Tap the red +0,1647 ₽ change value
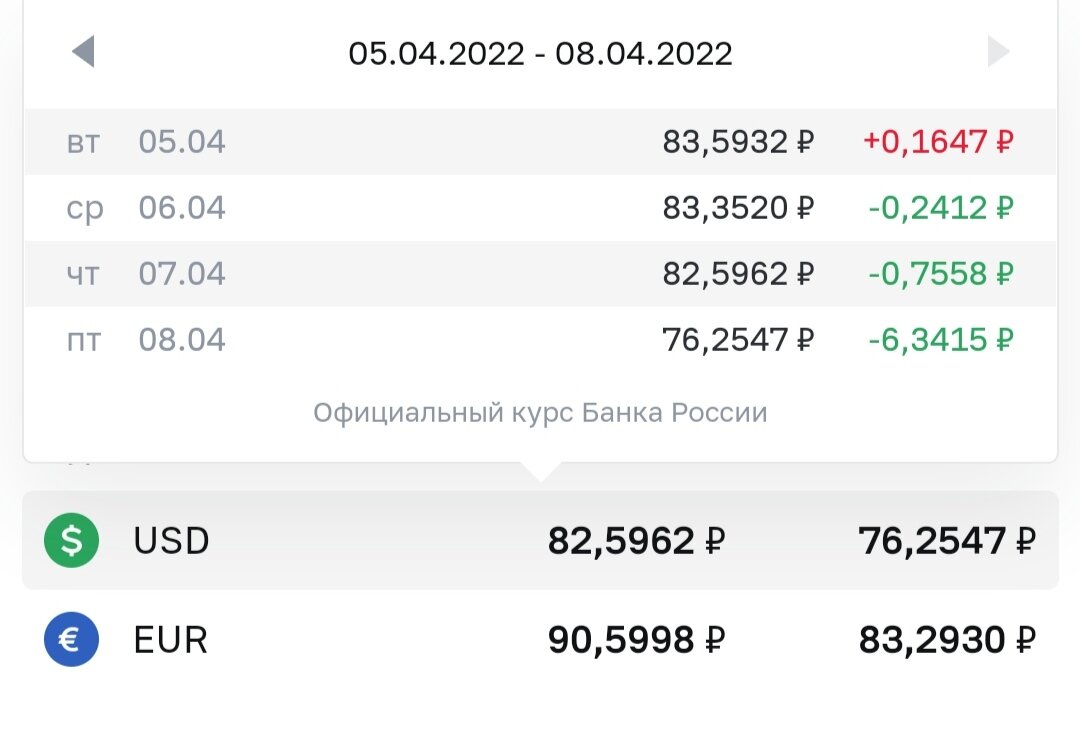The image size is (1080, 732). click(938, 142)
